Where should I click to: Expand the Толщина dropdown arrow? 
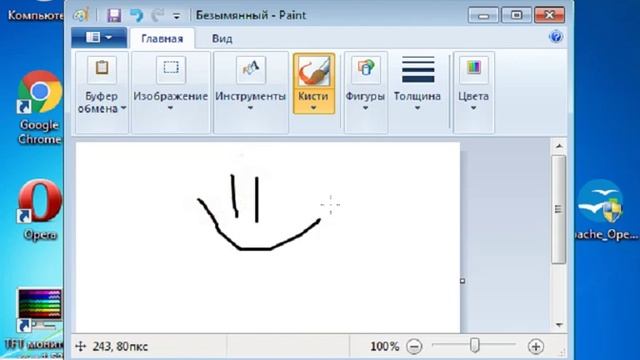[417, 108]
